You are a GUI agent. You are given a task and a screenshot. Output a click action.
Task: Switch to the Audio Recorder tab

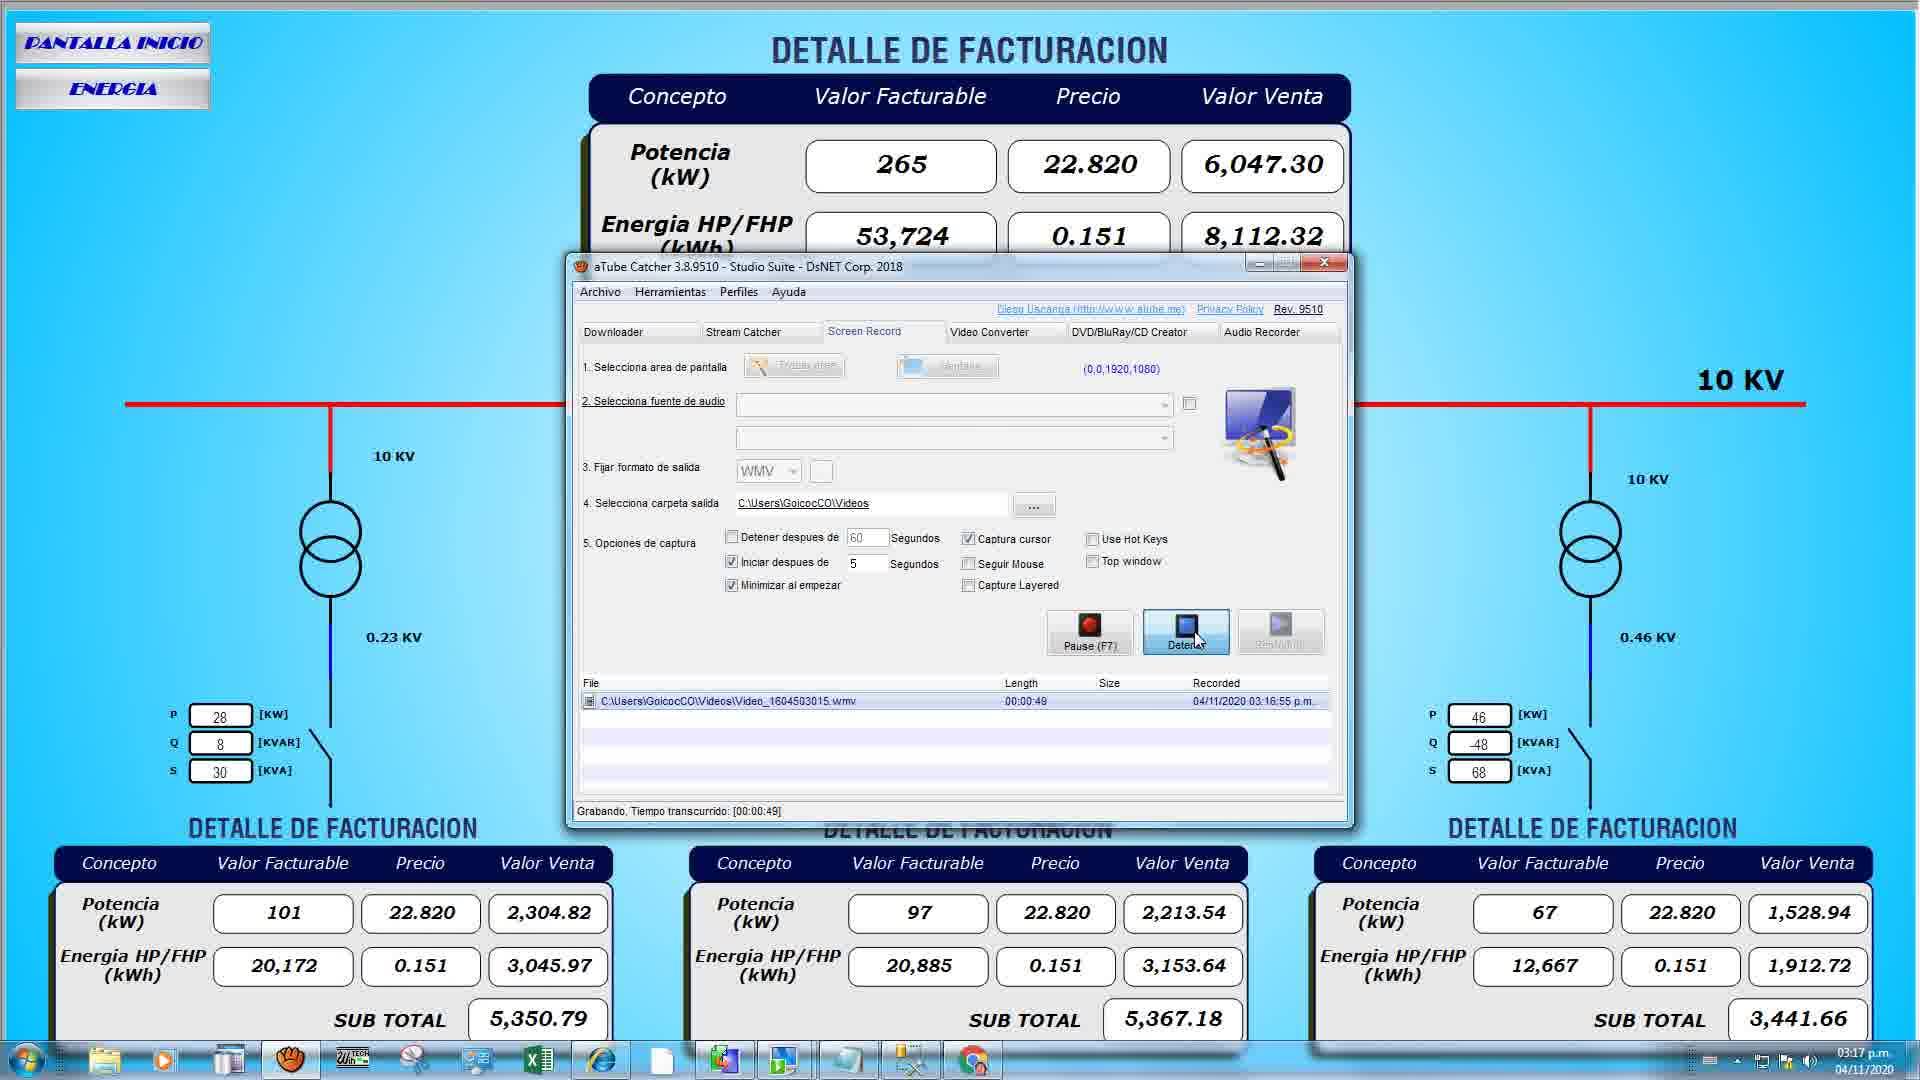tap(1279, 332)
